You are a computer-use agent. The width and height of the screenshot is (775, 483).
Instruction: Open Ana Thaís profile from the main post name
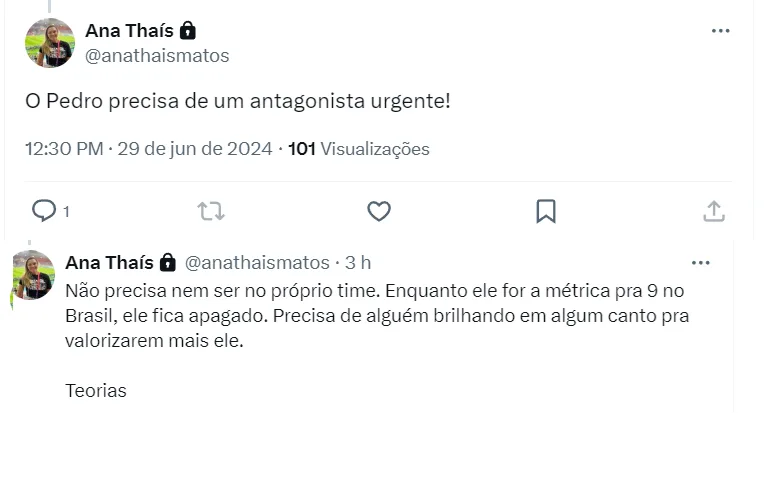pos(129,30)
